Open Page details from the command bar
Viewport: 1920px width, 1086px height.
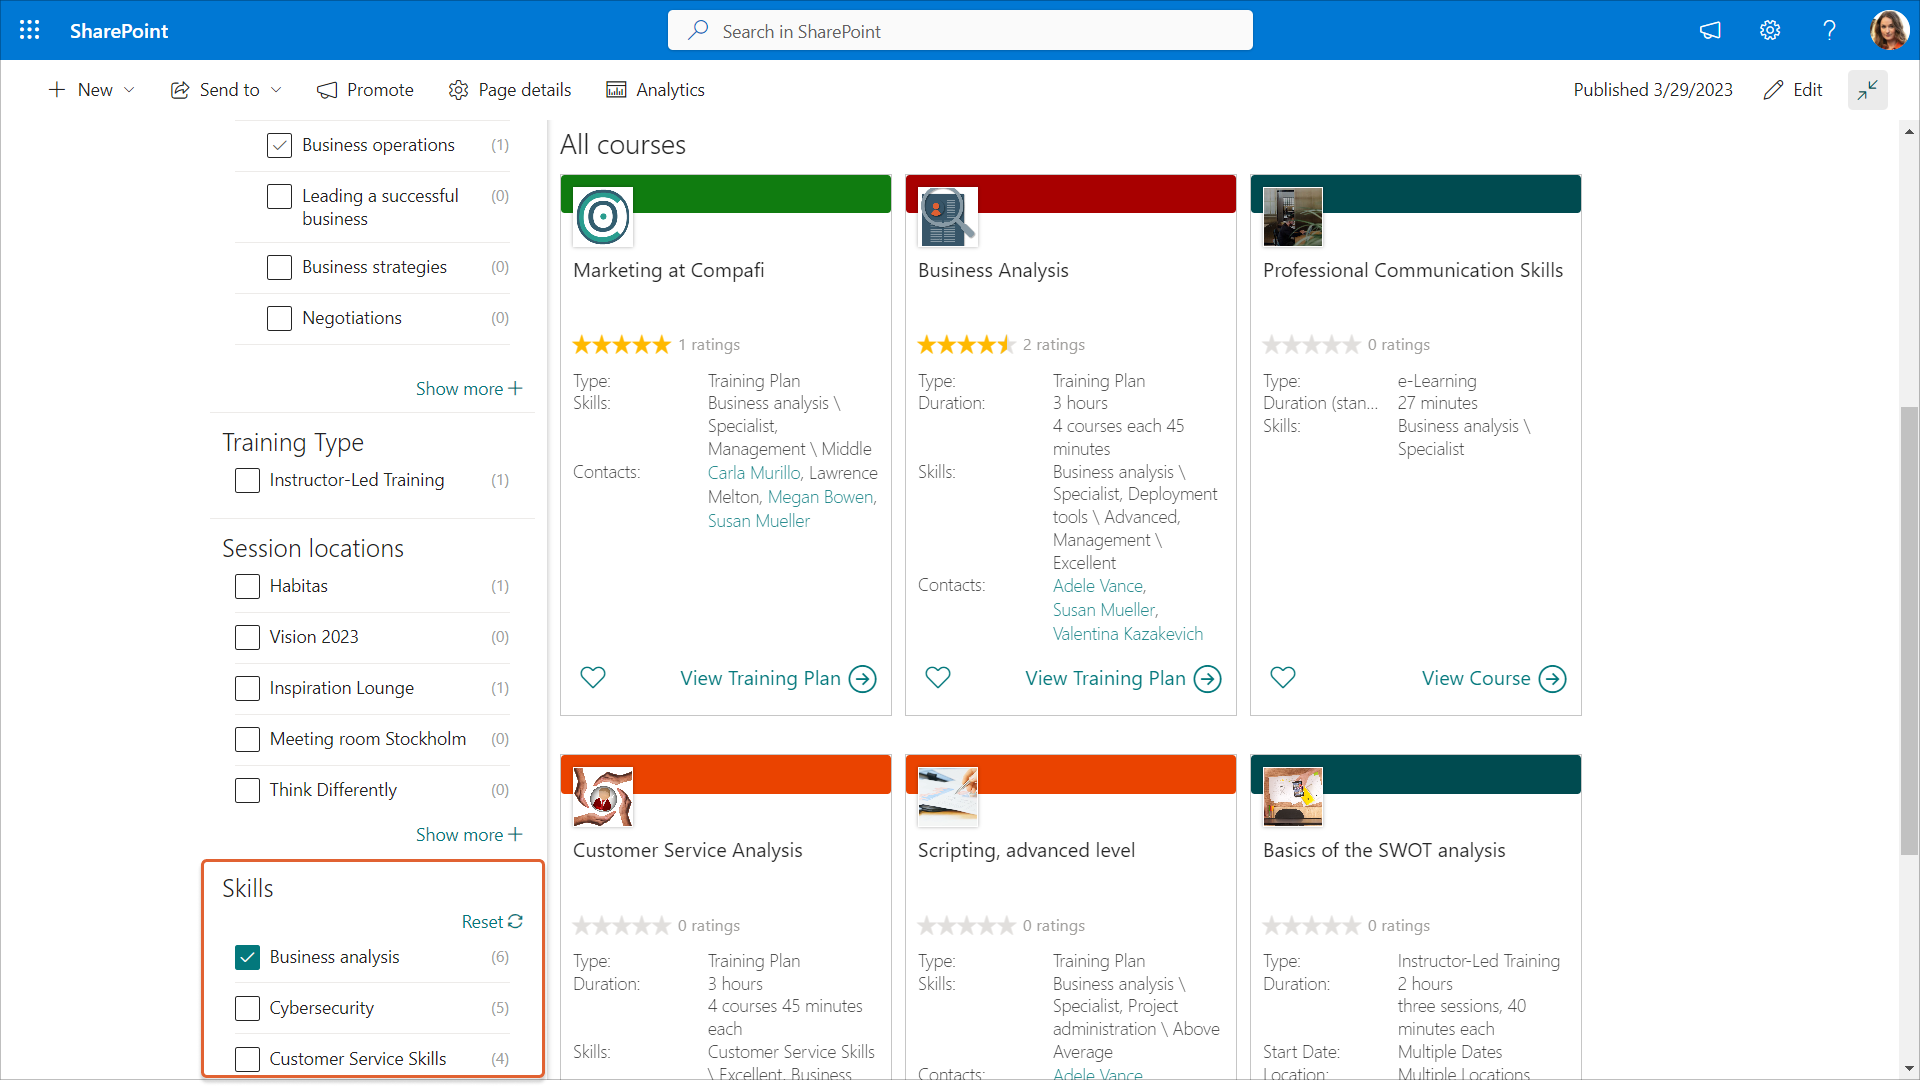coord(510,90)
